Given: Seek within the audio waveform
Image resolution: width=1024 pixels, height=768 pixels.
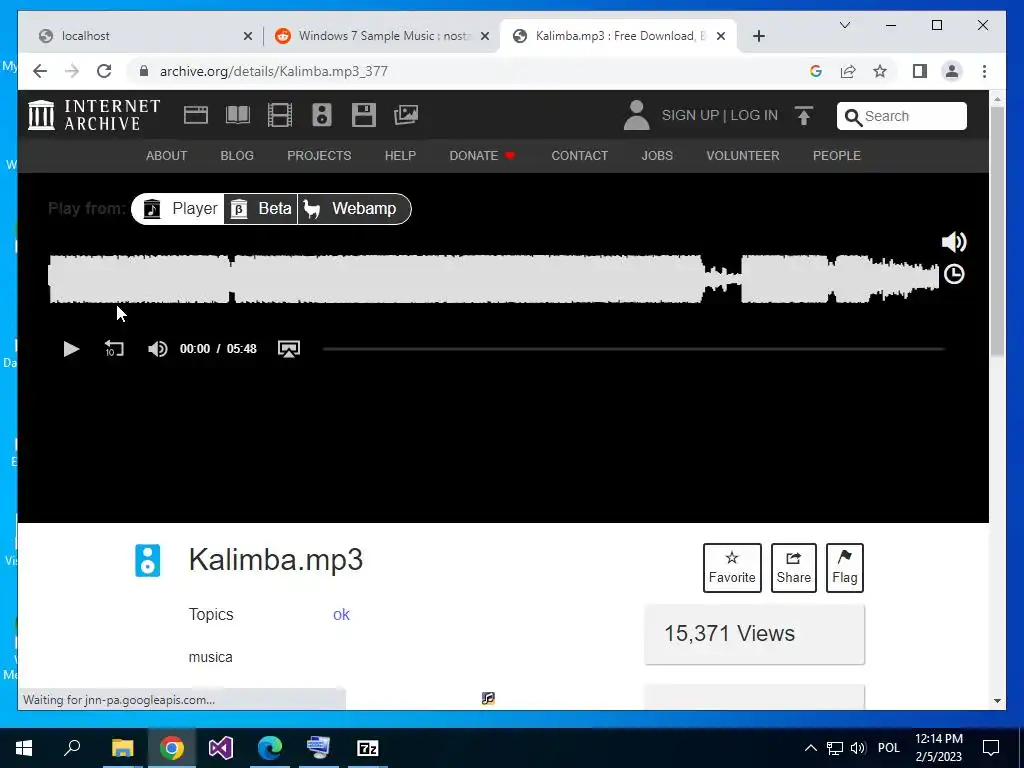Looking at the screenshot, I should (x=494, y=279).
